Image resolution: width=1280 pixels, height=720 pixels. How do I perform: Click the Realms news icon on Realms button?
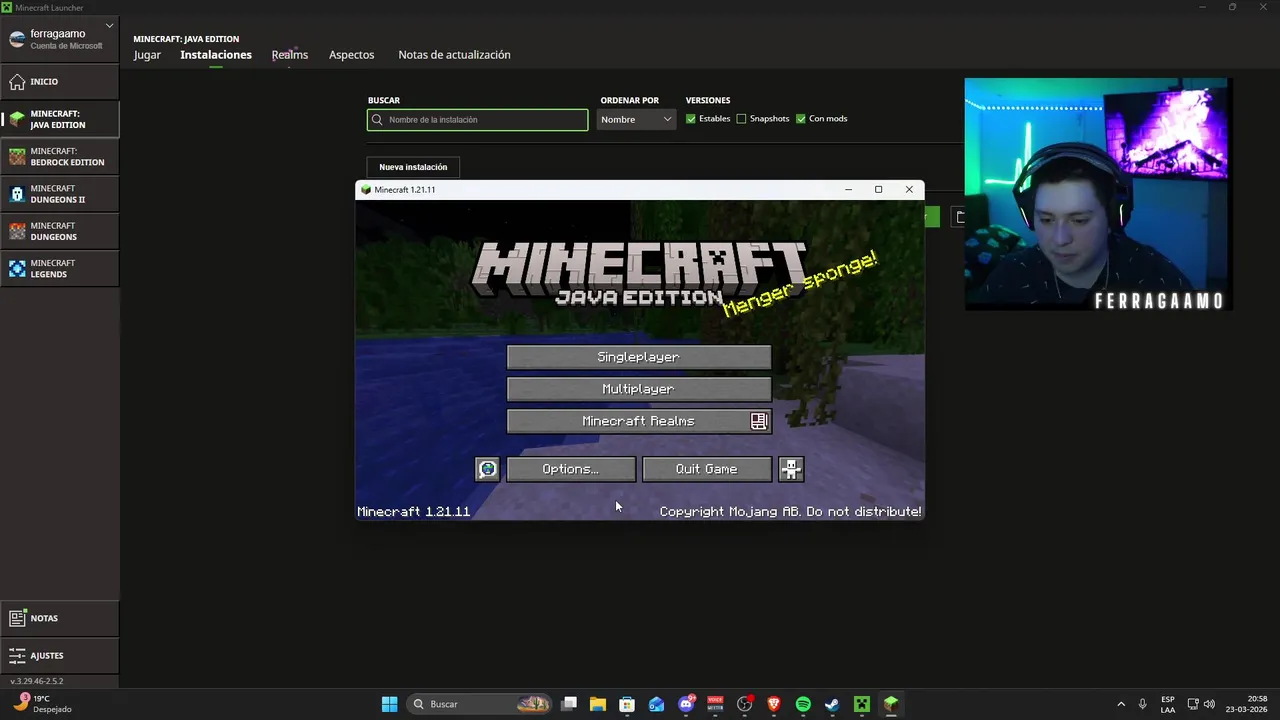(759, 421)
